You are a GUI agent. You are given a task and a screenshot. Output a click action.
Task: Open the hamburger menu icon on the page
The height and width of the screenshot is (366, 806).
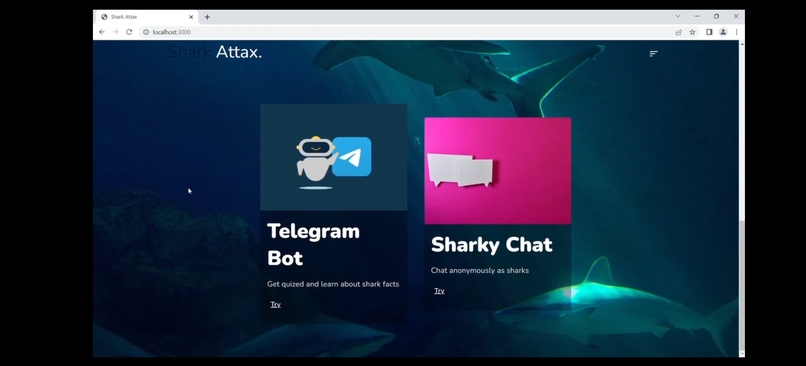[653, 53]
